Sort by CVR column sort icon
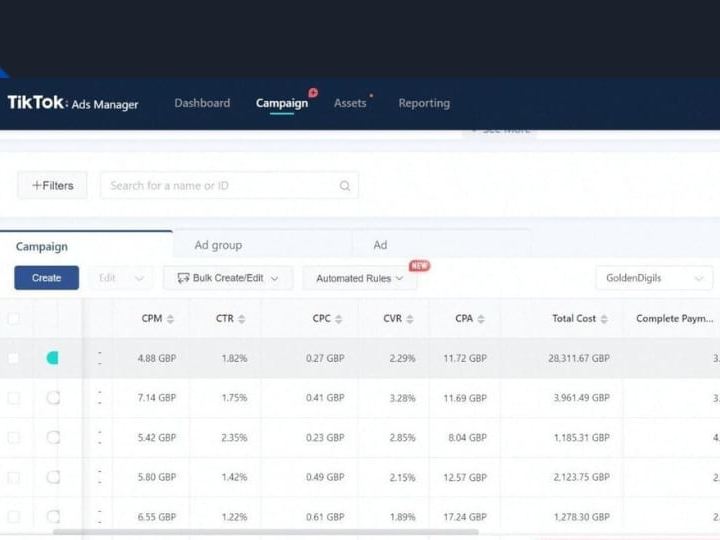Image resolution: width=720 pixels, height=540 pixels. point(410,319)
